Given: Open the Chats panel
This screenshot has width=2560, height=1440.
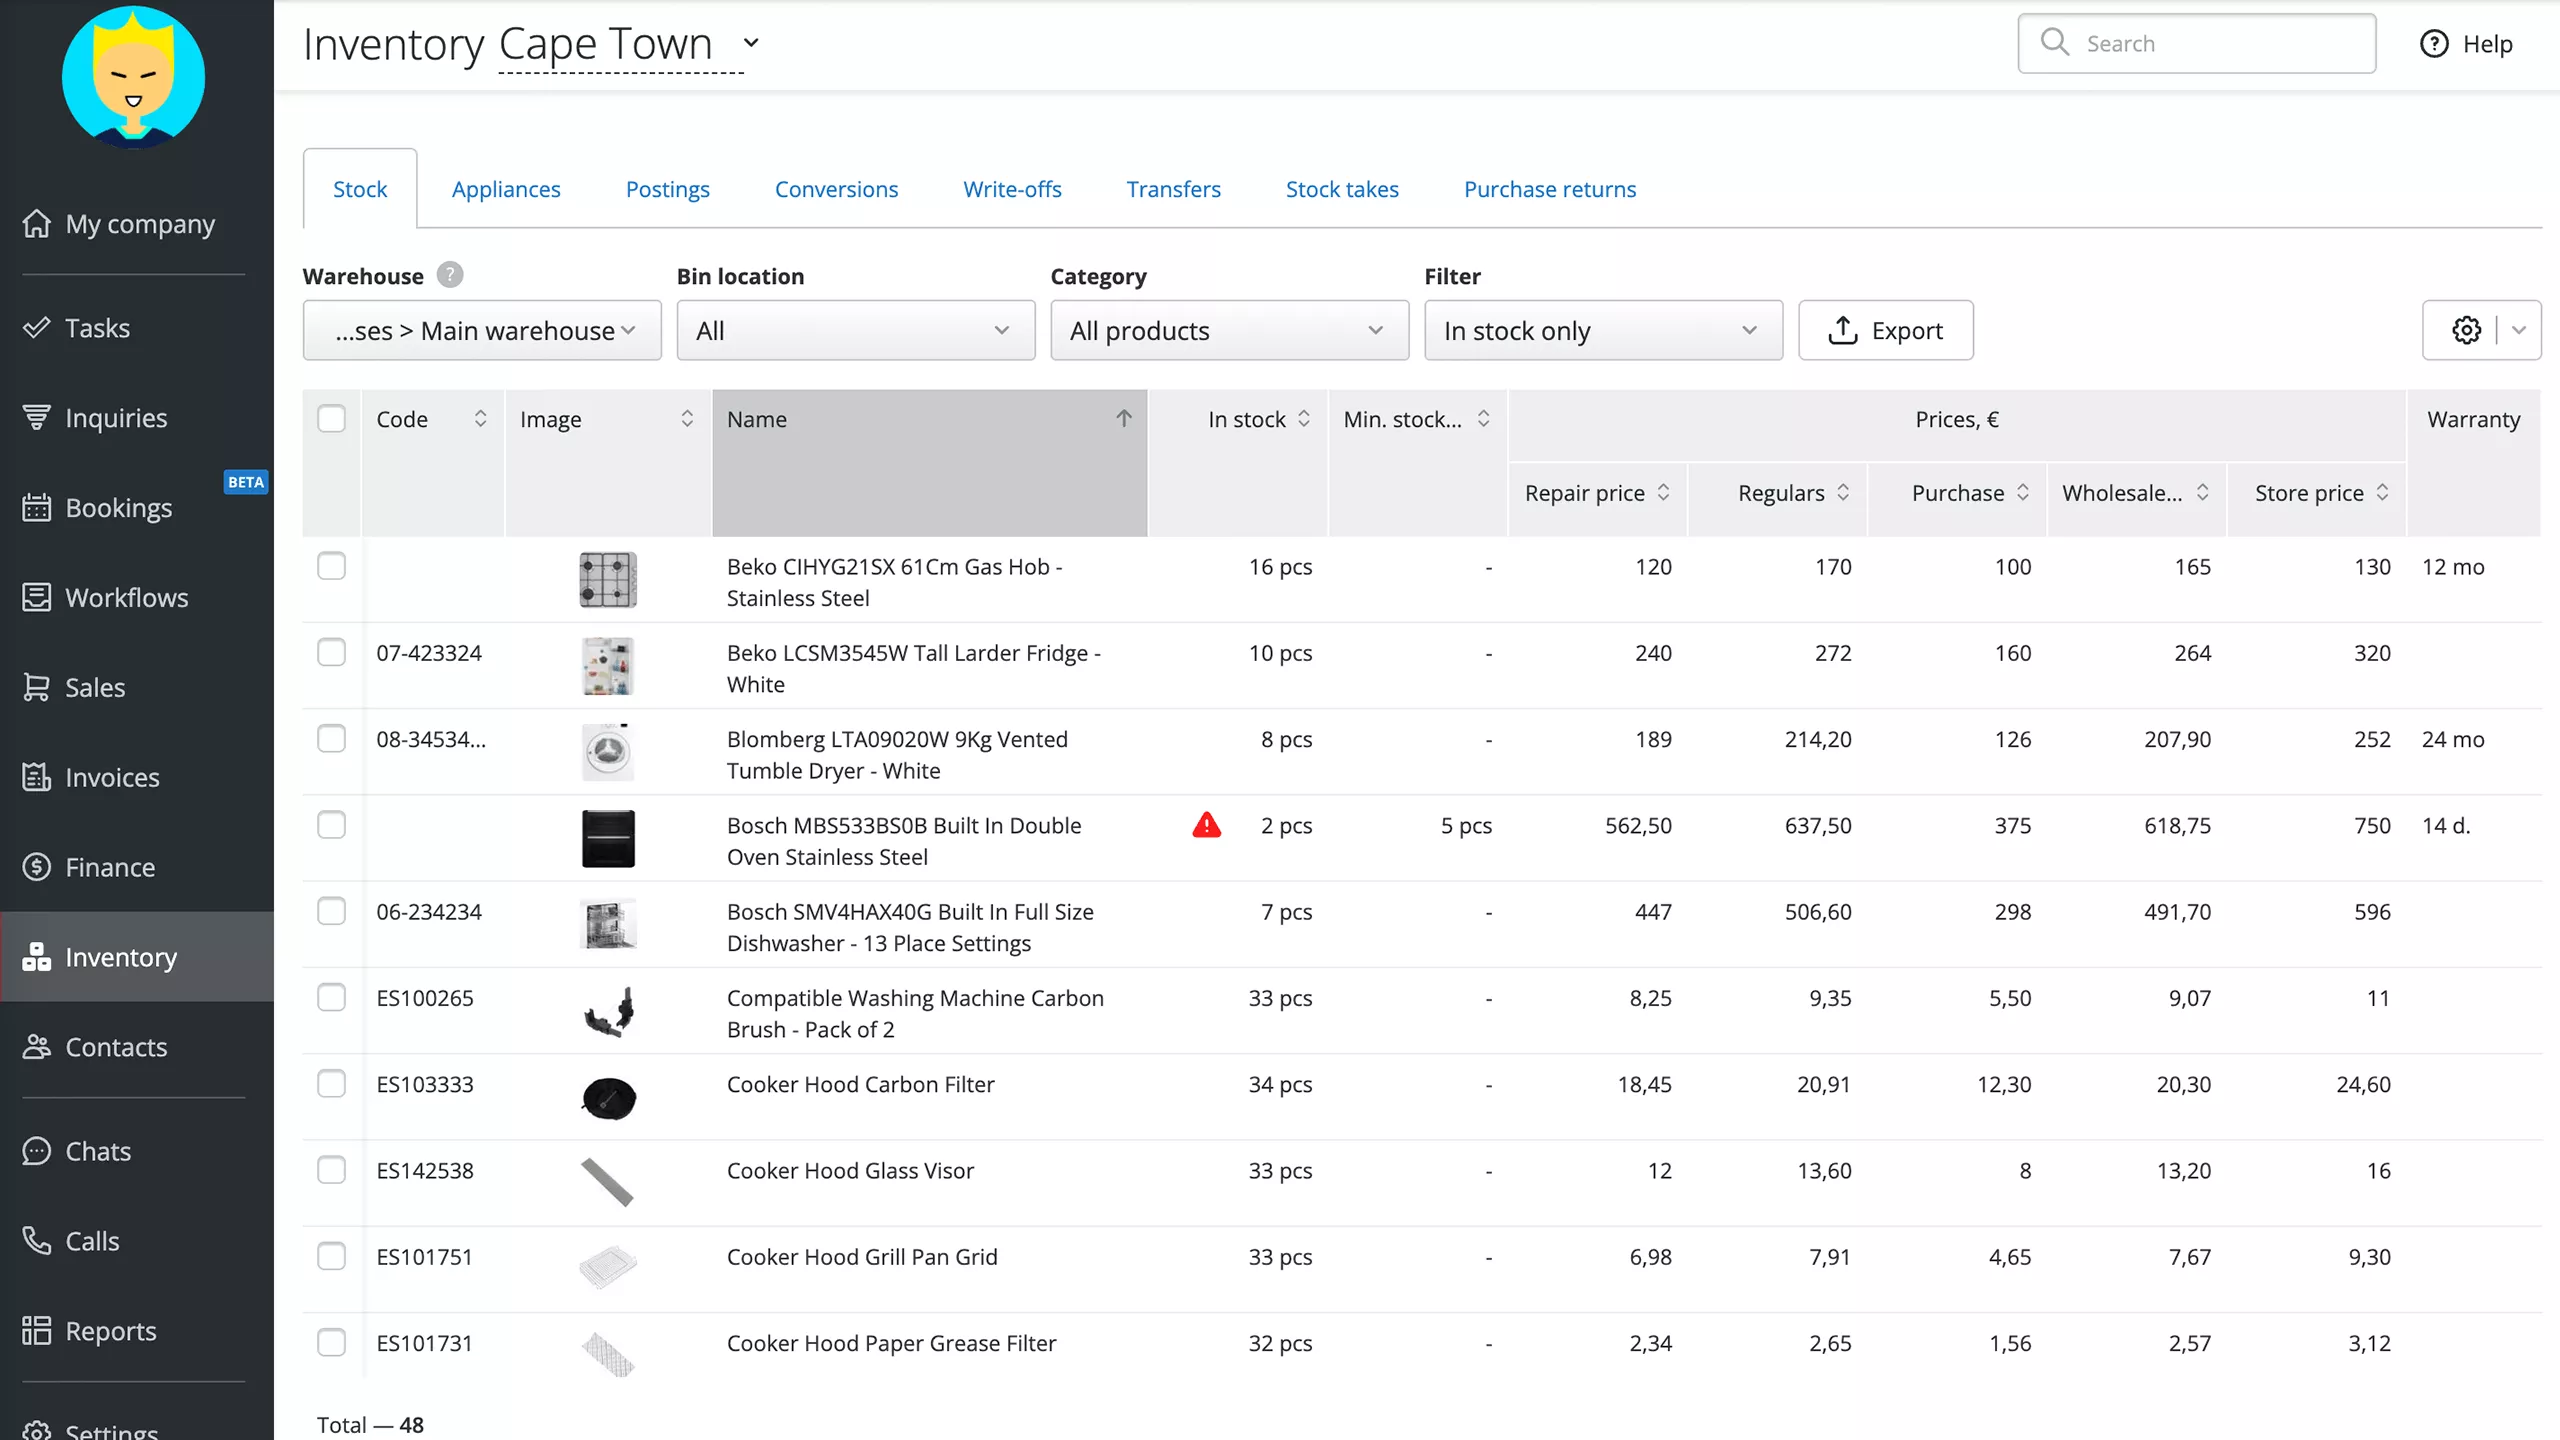Looking at the screenshot, I should point(96,1151).
